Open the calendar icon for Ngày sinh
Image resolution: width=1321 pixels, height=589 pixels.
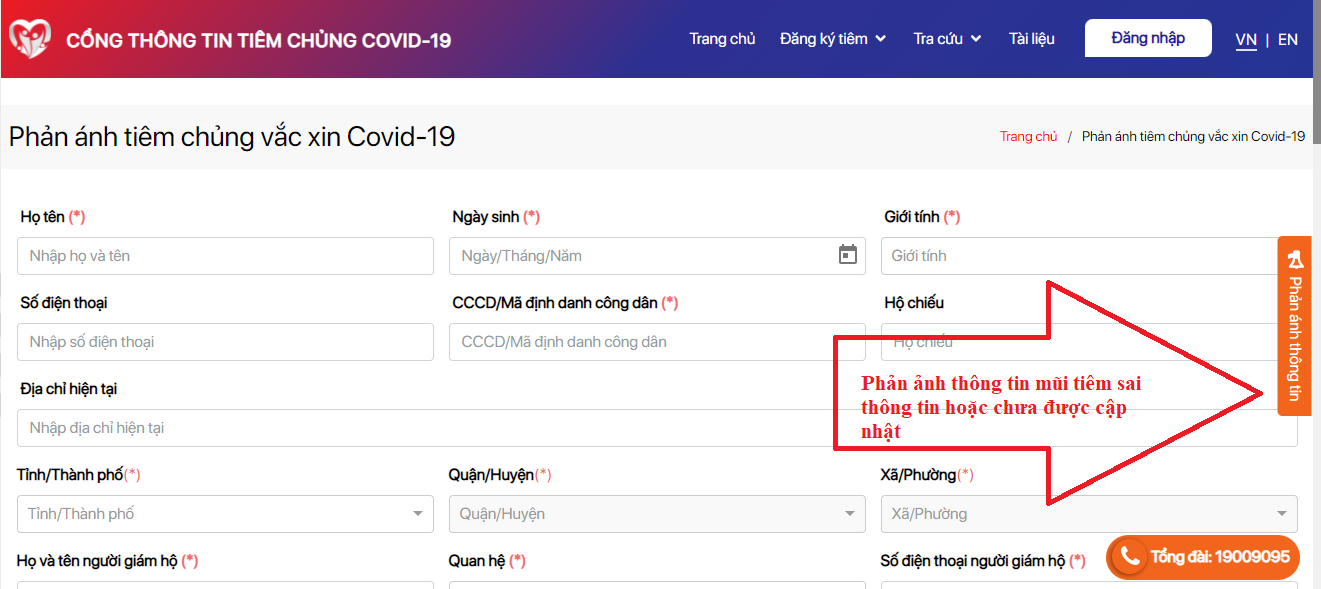(x=848, y=256)
